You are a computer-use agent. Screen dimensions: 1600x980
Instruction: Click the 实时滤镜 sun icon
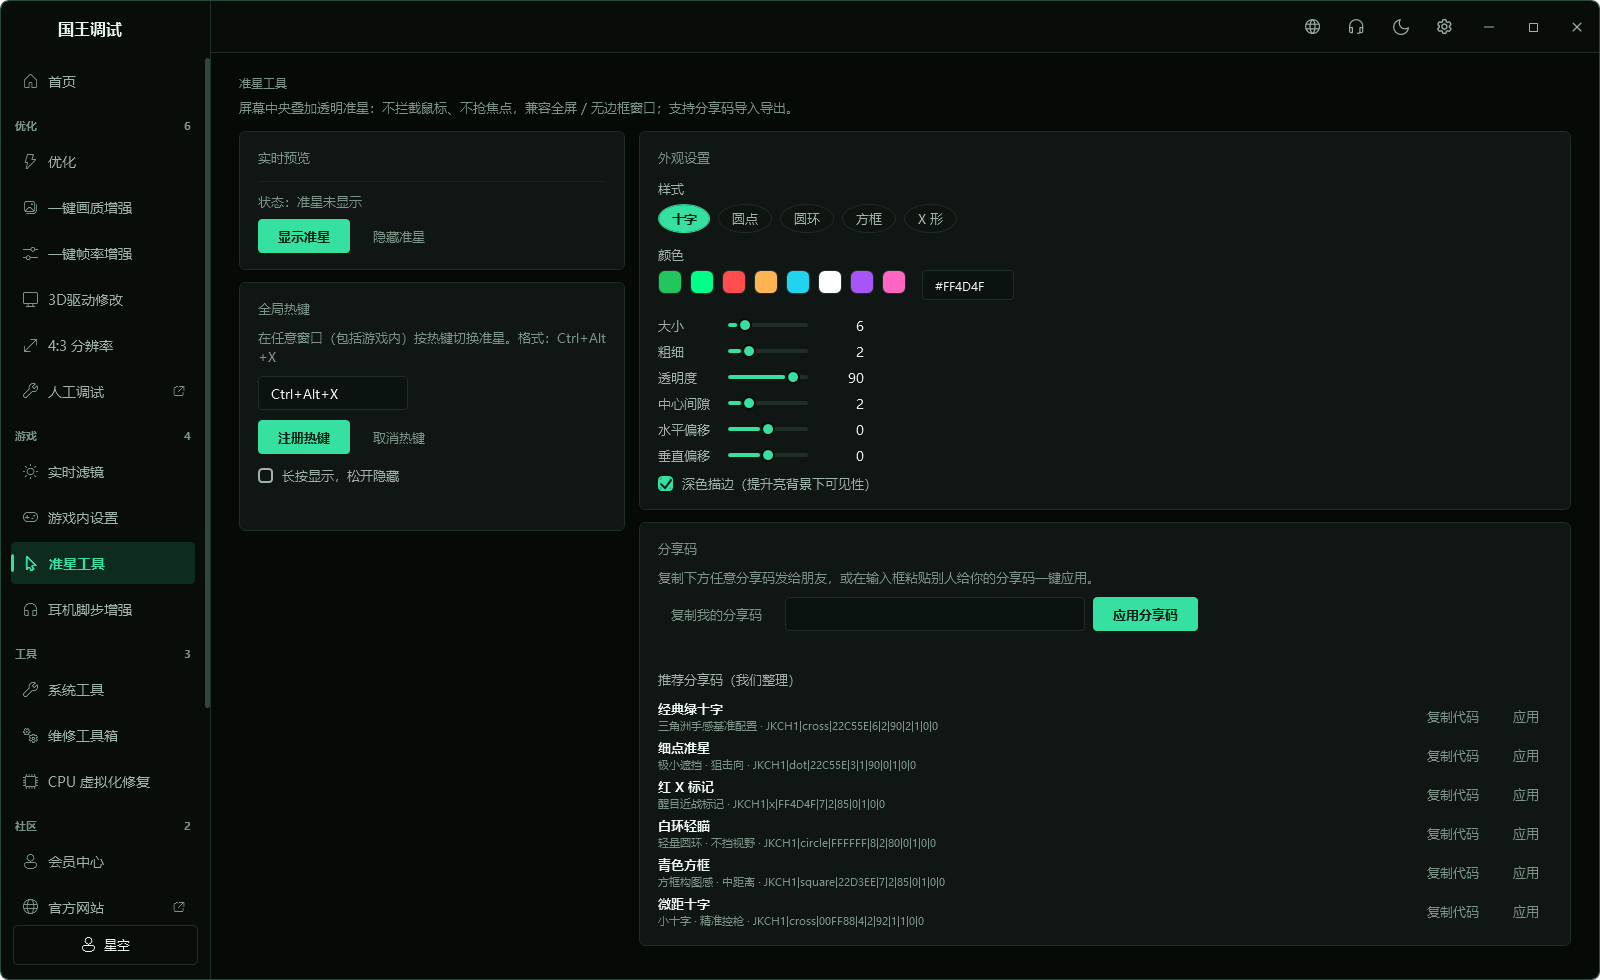(x=30, y=472)
